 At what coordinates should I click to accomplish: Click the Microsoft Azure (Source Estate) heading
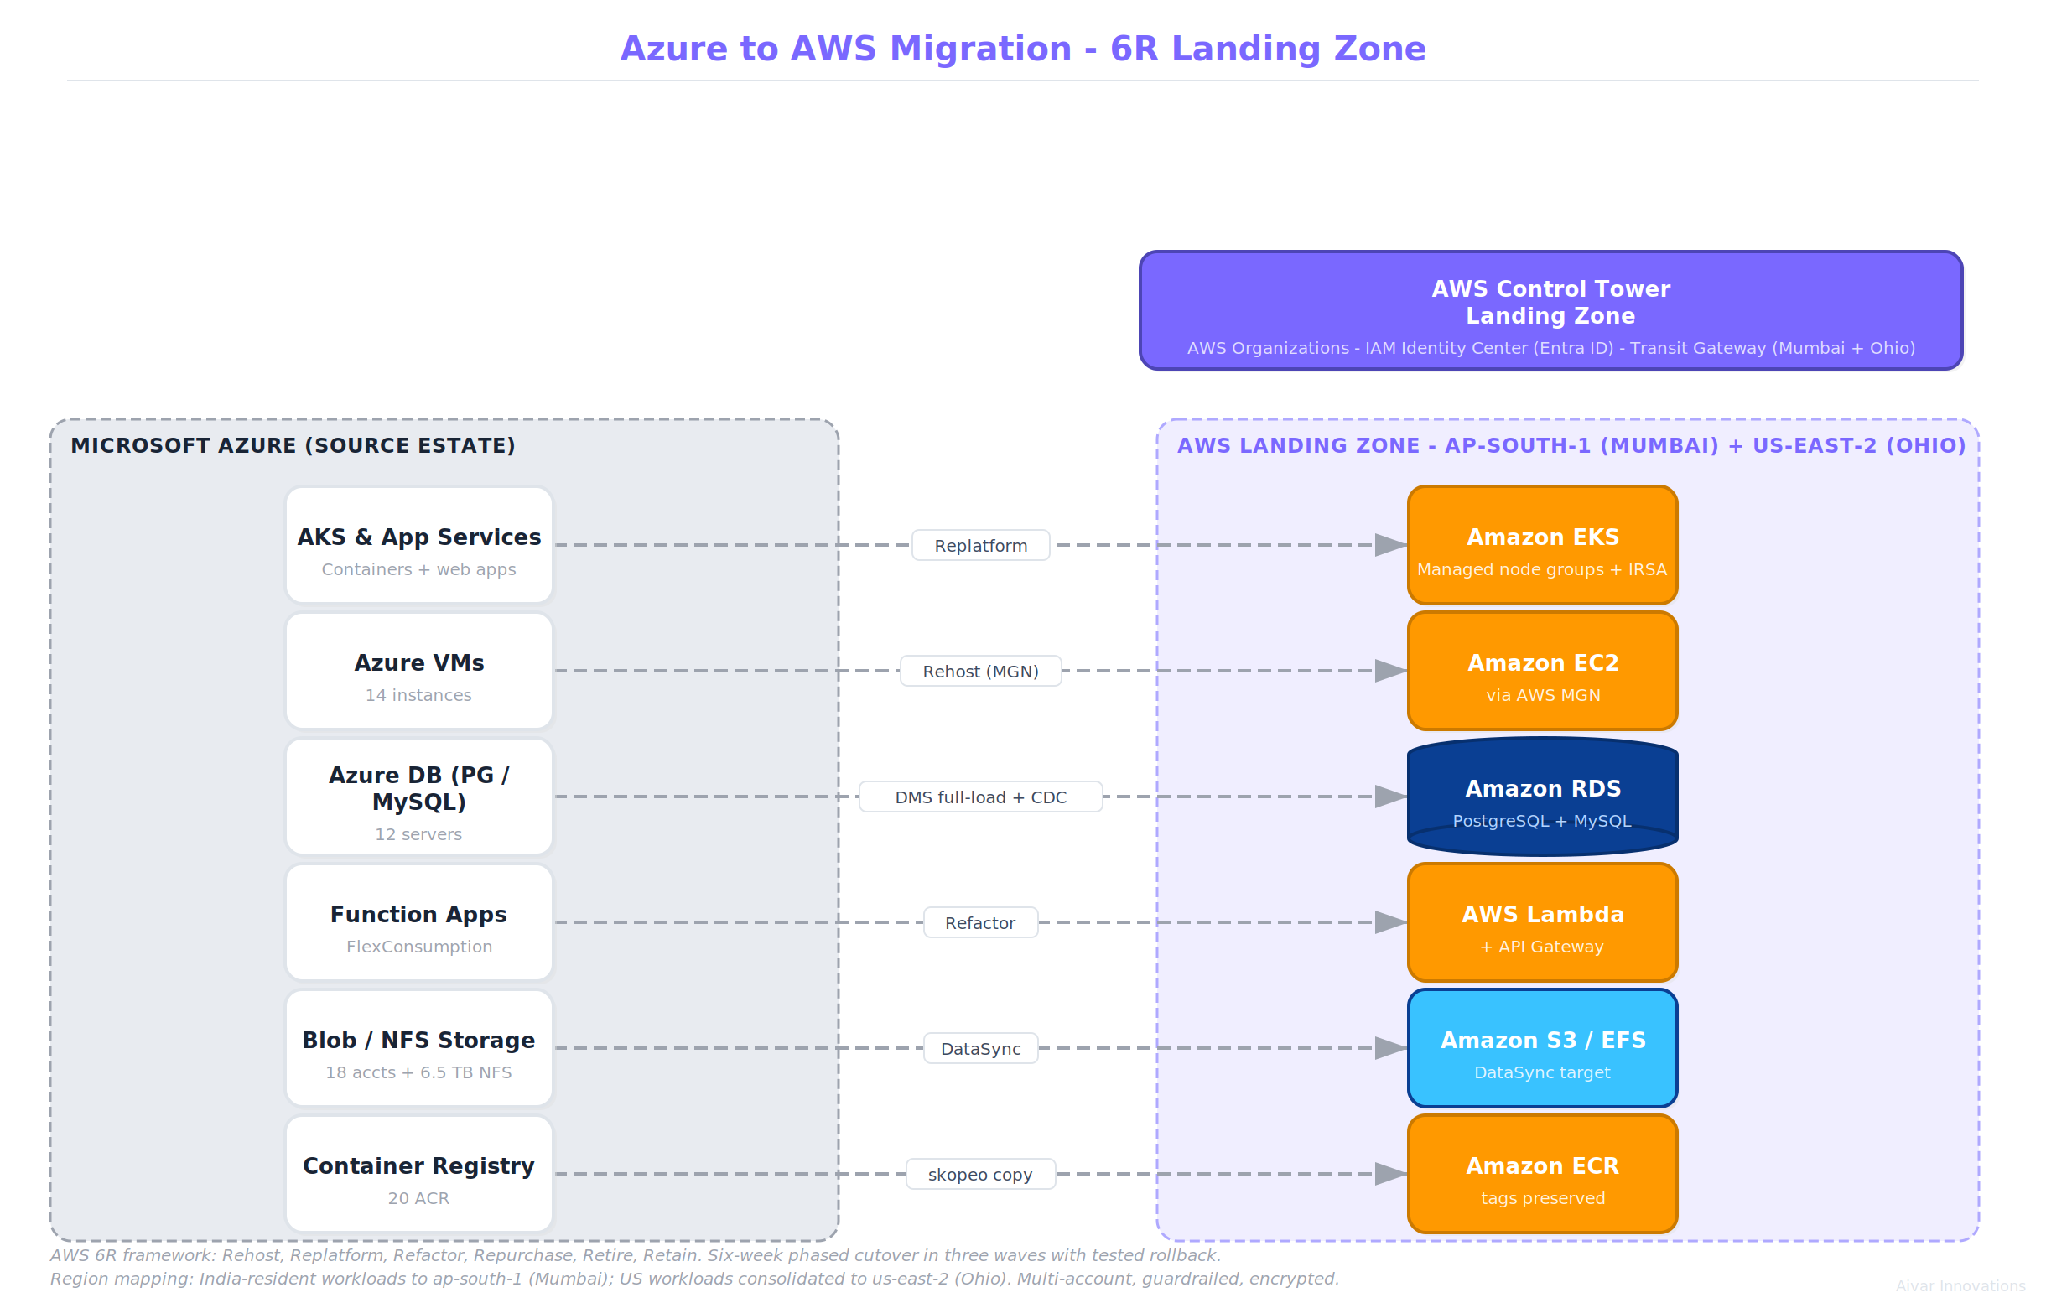pyautogui.click(x=293, y=446)
